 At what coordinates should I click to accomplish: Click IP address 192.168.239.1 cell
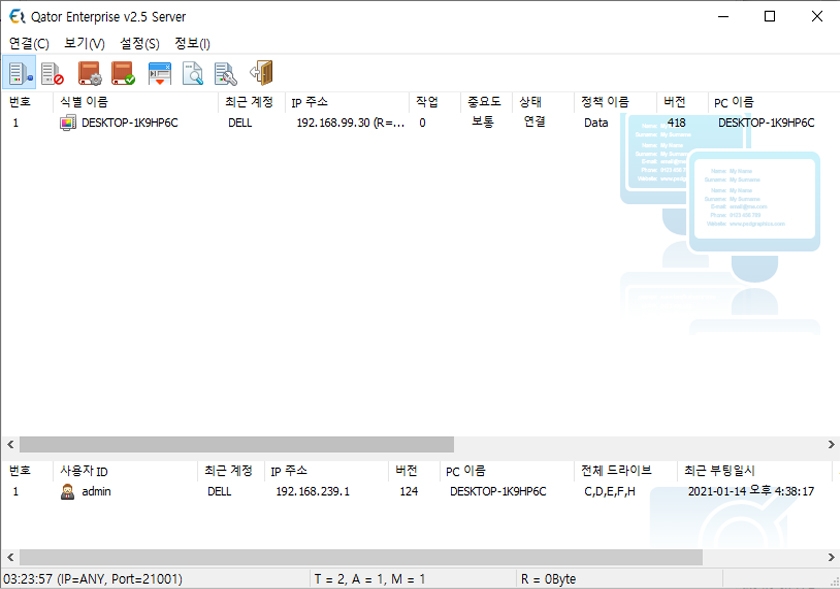tap(312, 491)
